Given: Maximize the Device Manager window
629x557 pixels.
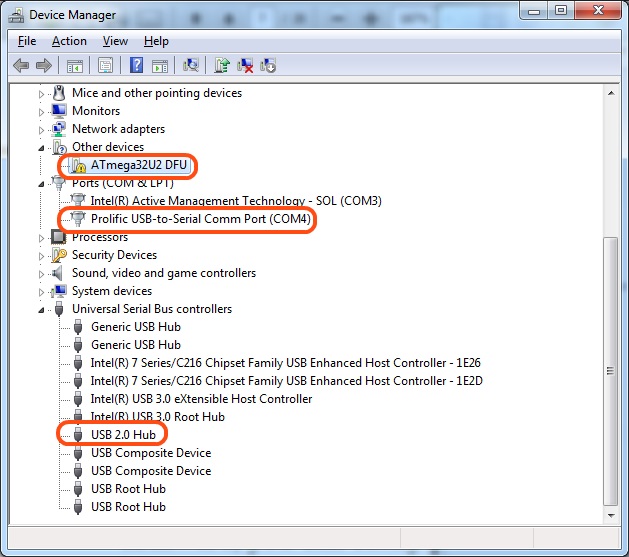Looking at the screenshot, I should pyautogui.click(x=561, y=10).
